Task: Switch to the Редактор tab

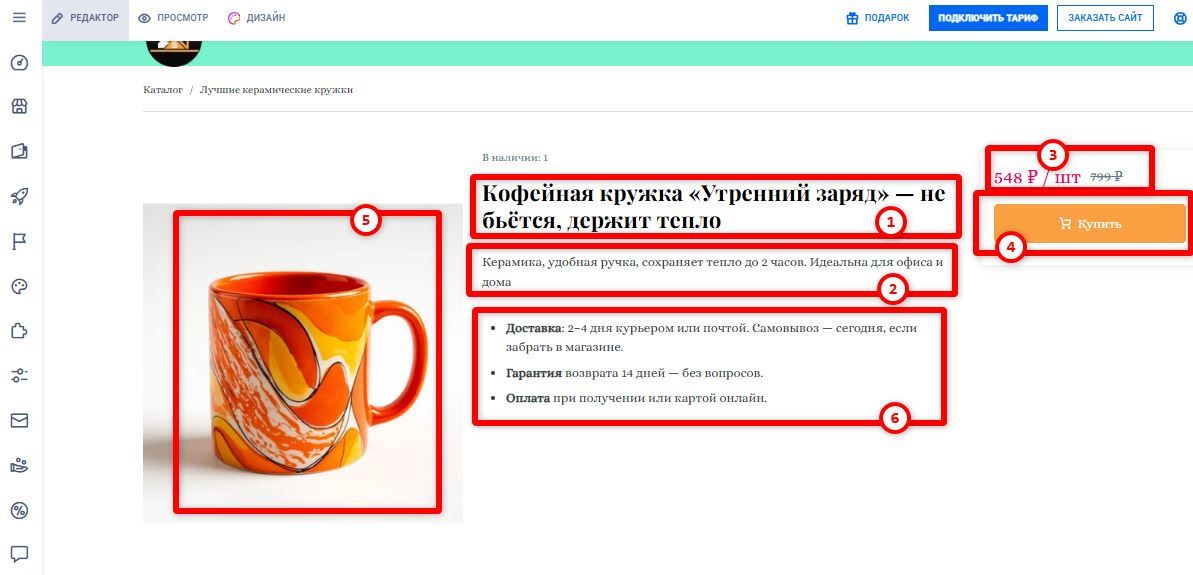Action: [x=85, y=18]
